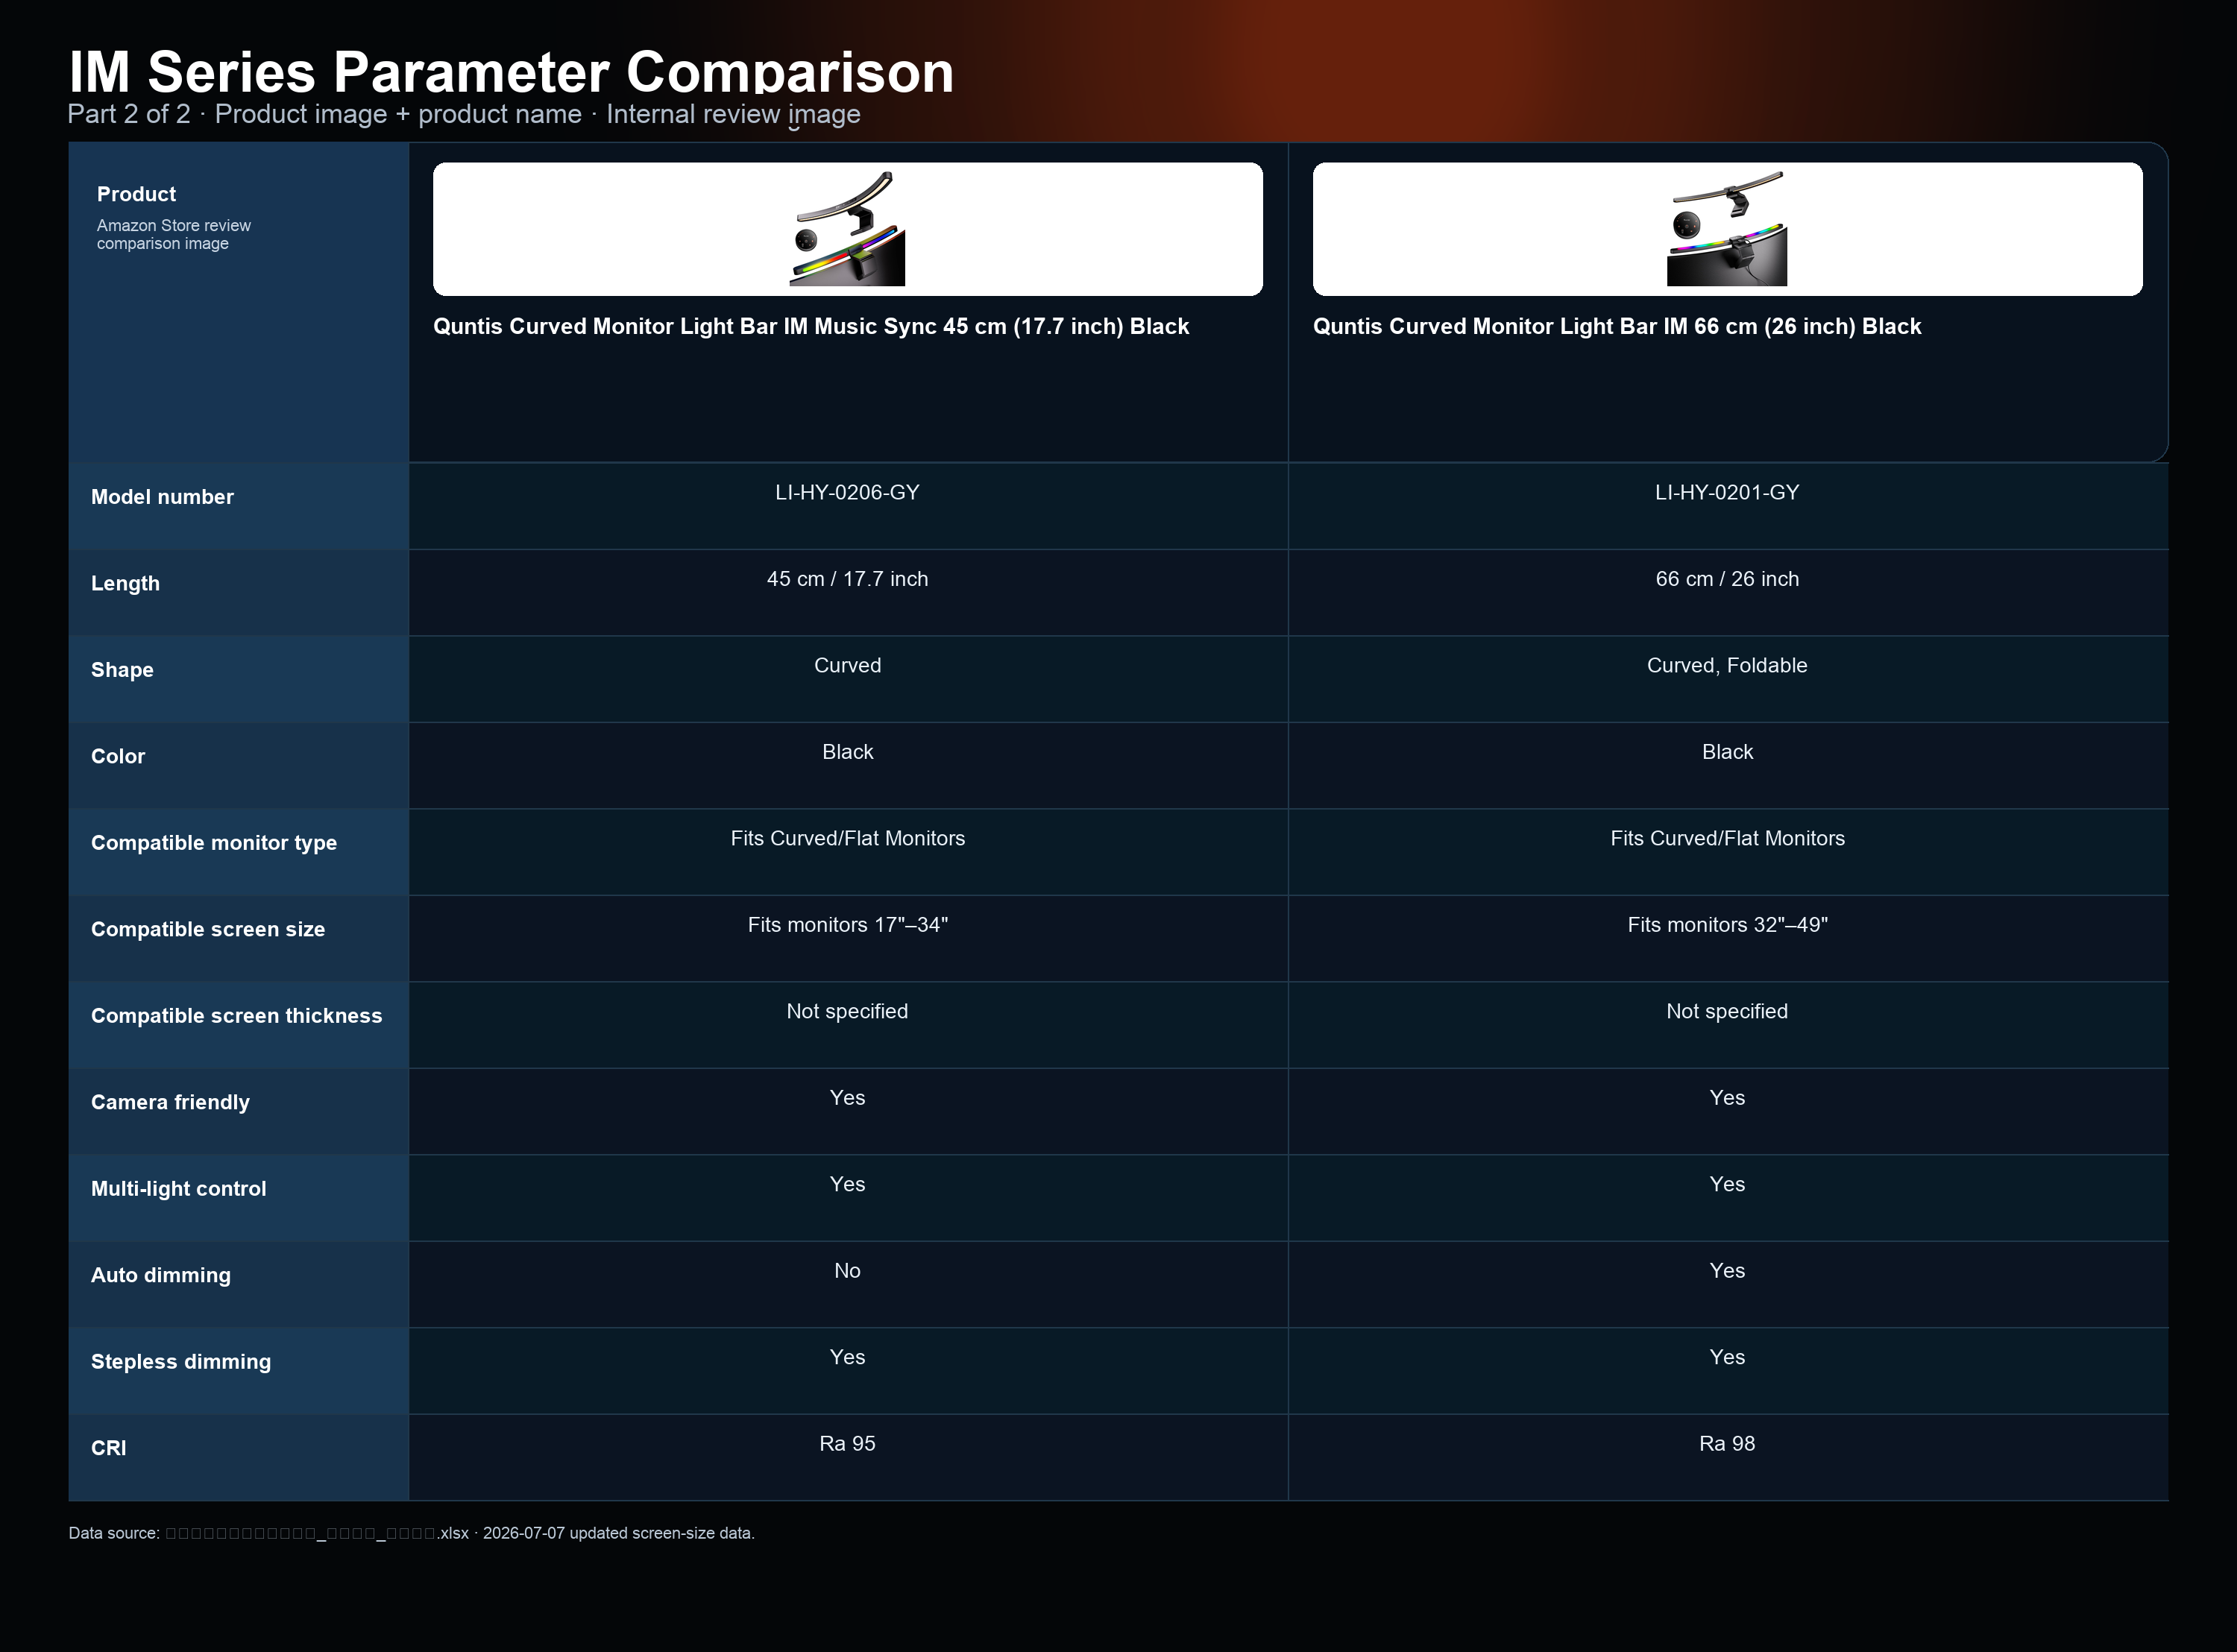Click the 'Length' row label
The image size is (2237, 1652).
pos(125,583)
